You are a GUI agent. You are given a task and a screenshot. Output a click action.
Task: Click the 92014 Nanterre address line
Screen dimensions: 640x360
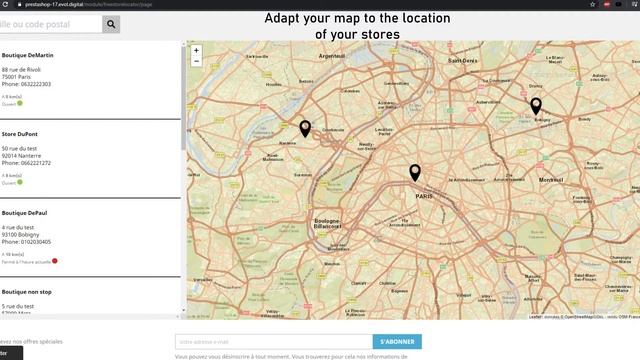[21, 156]
